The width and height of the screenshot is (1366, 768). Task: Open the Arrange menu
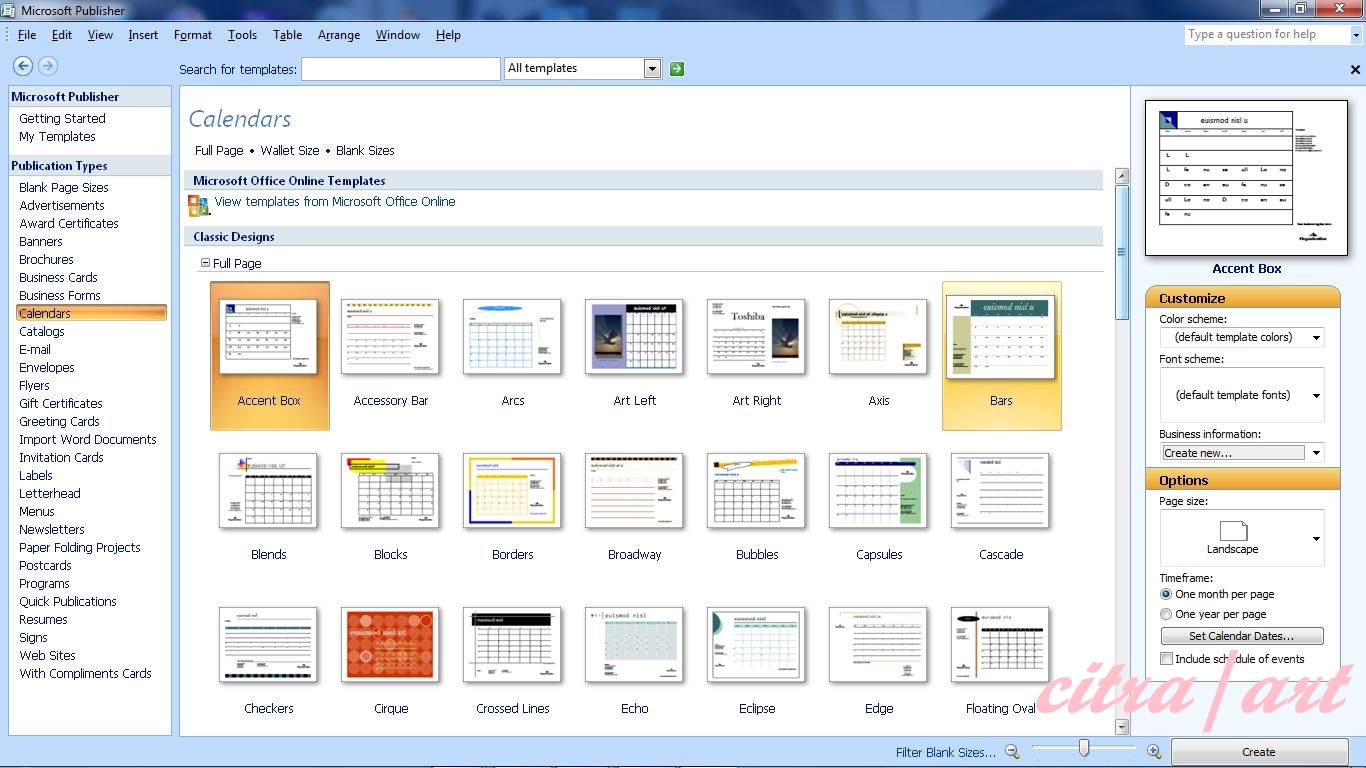point(339,35)
